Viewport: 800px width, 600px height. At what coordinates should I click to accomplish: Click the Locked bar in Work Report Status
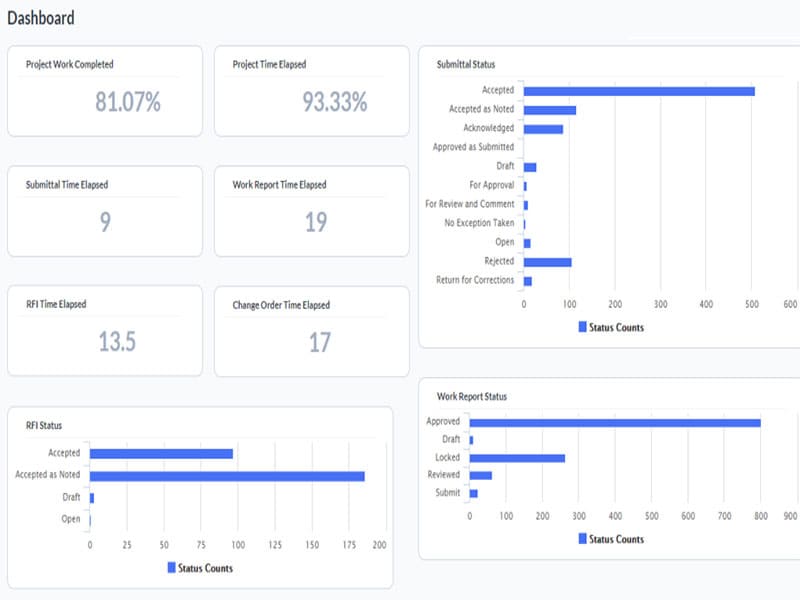[x=517, y=458]
